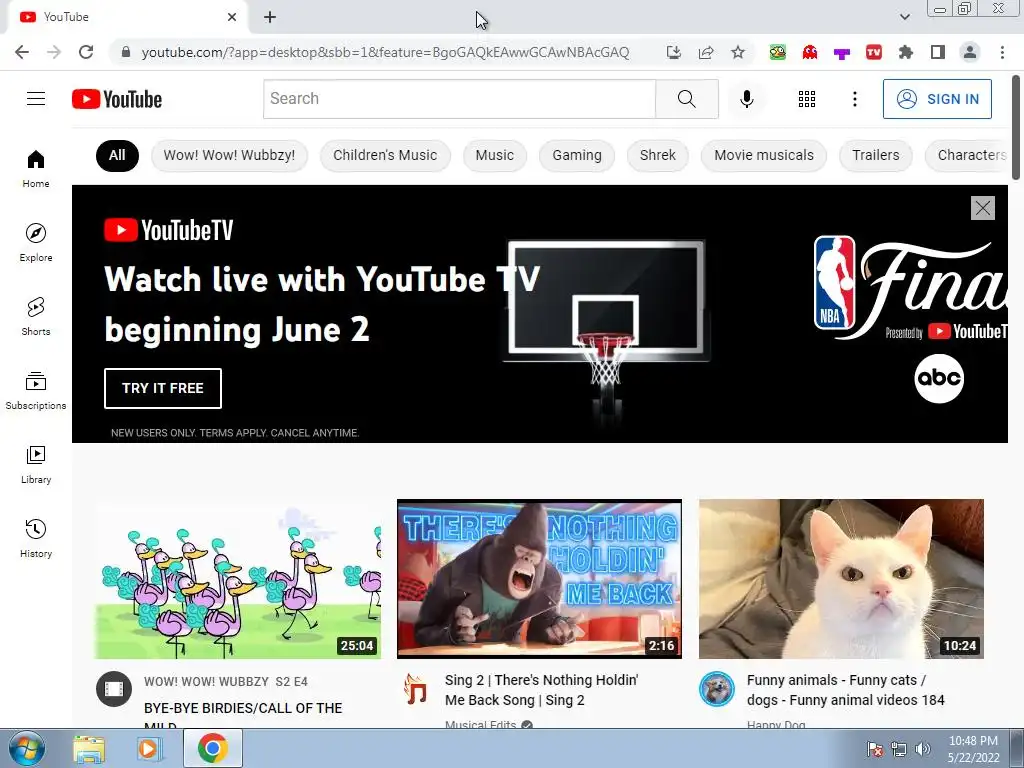This screenshot has width=1024, height=768.
Task: Open File Explorer from taskbar
Action: point(89,749)
